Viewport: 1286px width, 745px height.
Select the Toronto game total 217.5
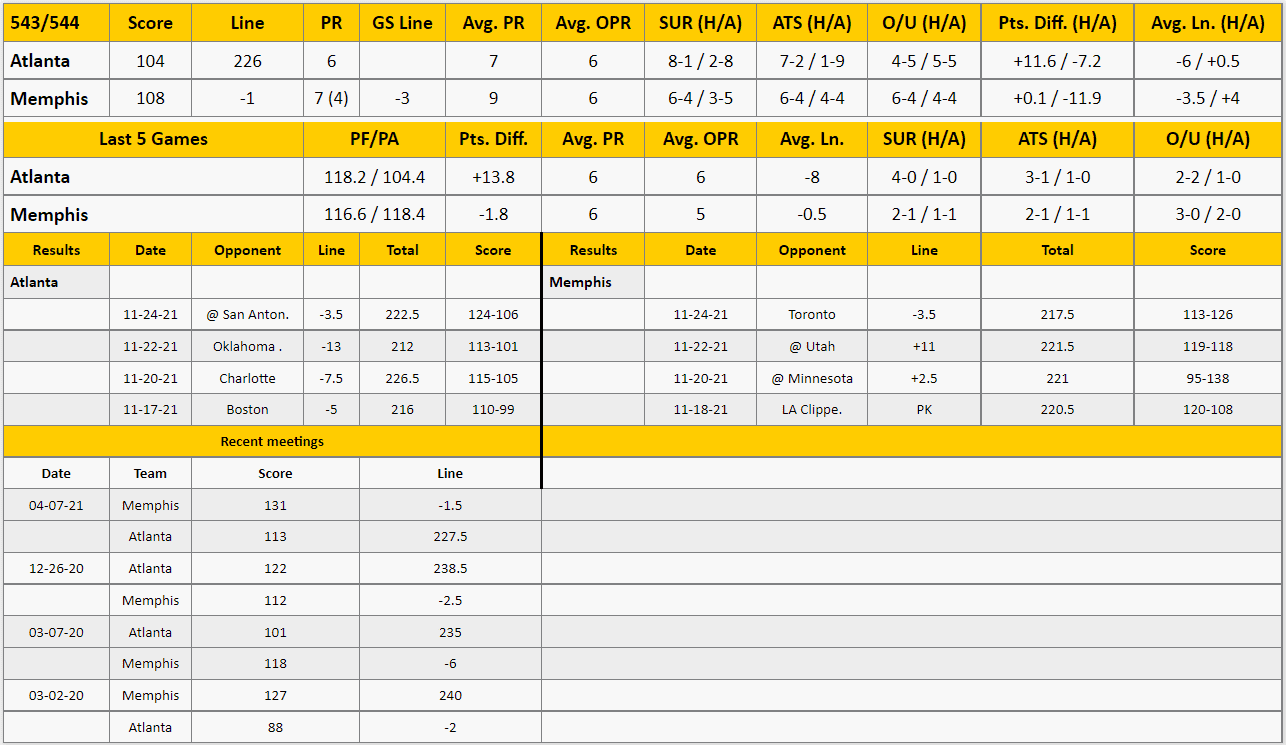click(1057, 314)
